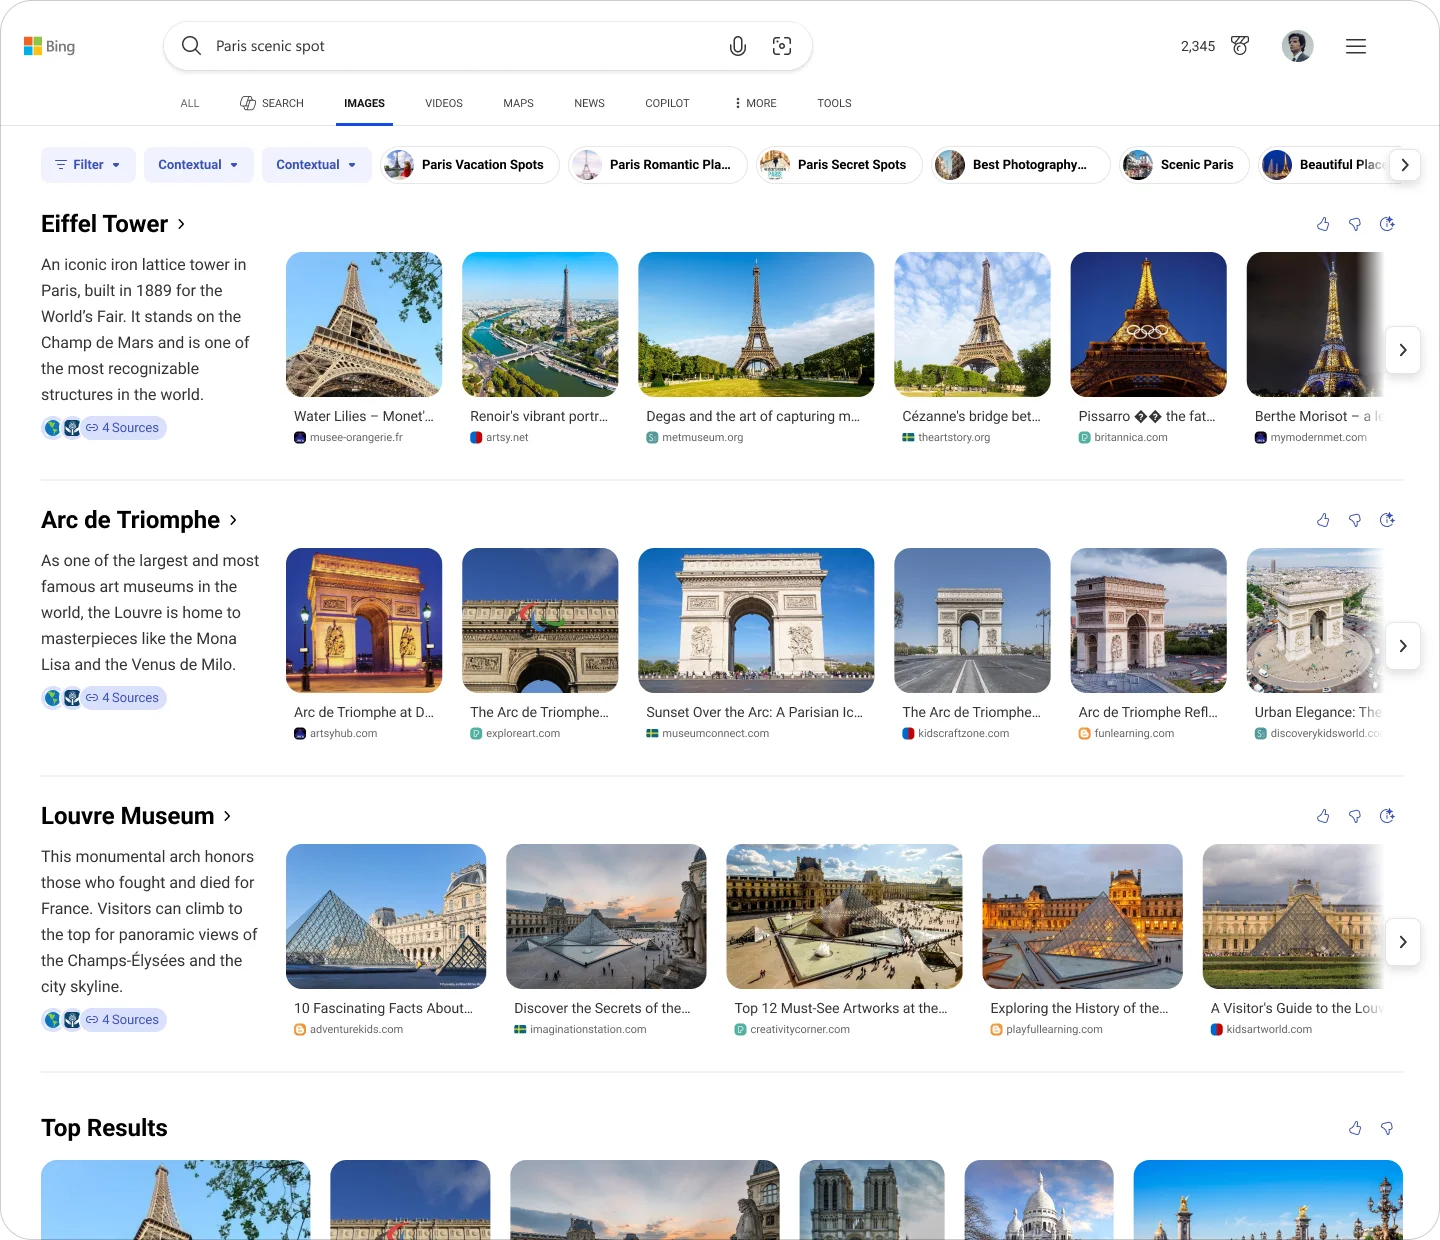Screen dimensions: 1440x1240
Task: Select the COPILOT tab
Action: [x=666, y=103]
